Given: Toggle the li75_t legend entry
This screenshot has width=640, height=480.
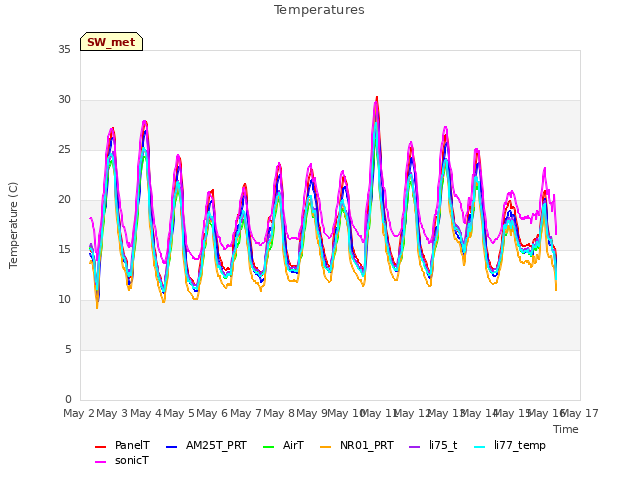Looking at the screenshot, I should coord(433,445).
